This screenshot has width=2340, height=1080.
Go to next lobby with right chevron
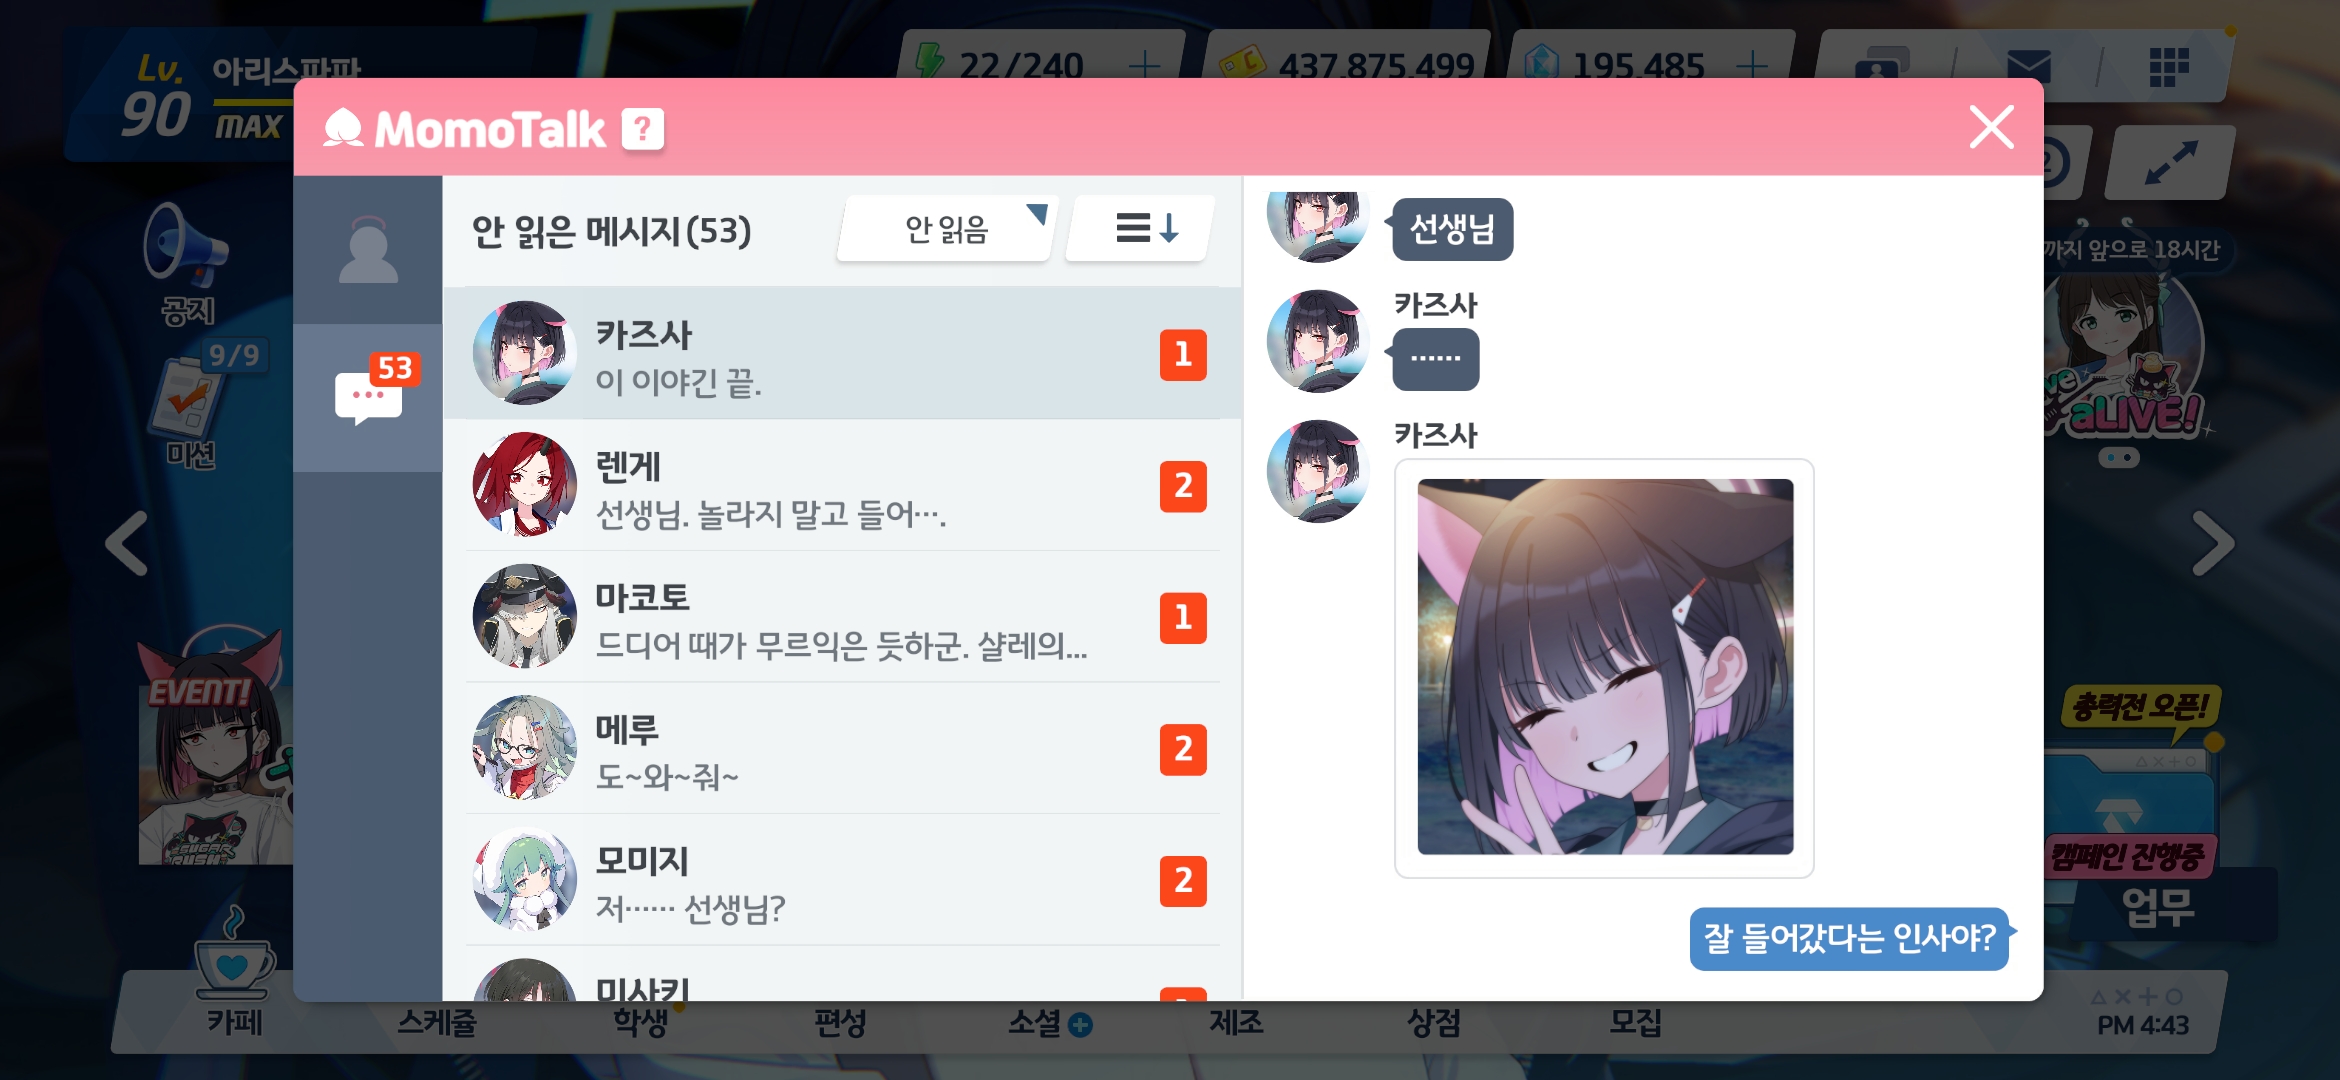2213,544
